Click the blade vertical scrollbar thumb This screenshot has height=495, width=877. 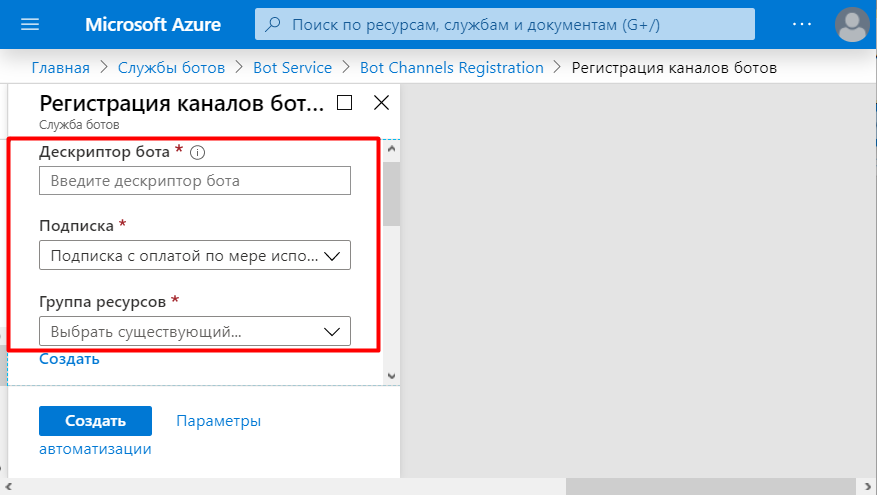392,194
